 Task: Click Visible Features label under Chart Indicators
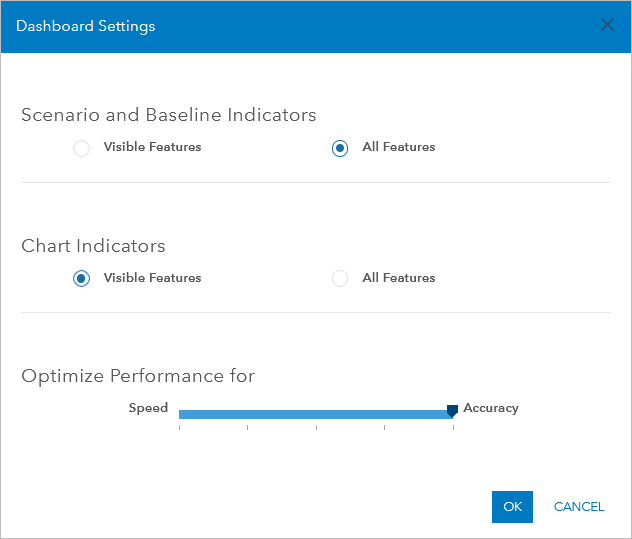click(x=152, y=278)
